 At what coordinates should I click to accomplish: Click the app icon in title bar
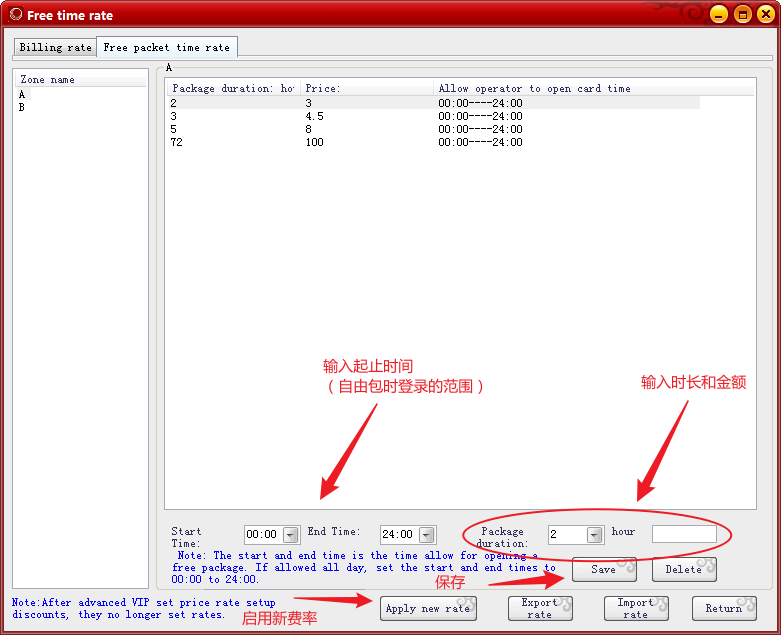[16, 14]
